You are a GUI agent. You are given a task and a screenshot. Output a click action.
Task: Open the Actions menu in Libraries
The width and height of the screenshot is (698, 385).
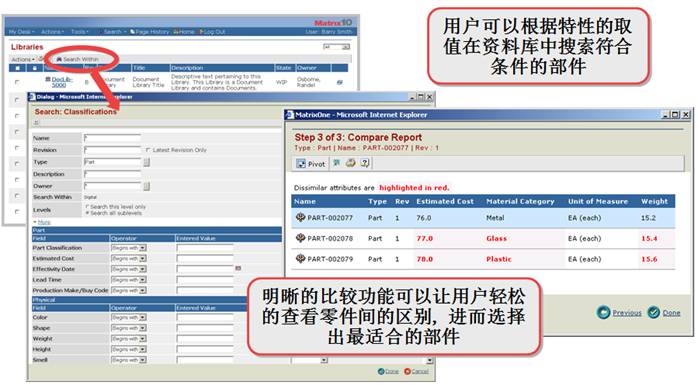[x=23, y=59]
